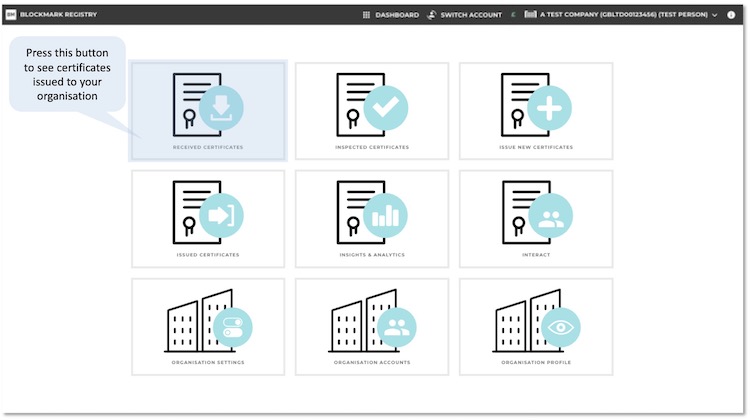Open the Received Certificates tile
Screen dimensions: 750x420
[x=208, y=110]
